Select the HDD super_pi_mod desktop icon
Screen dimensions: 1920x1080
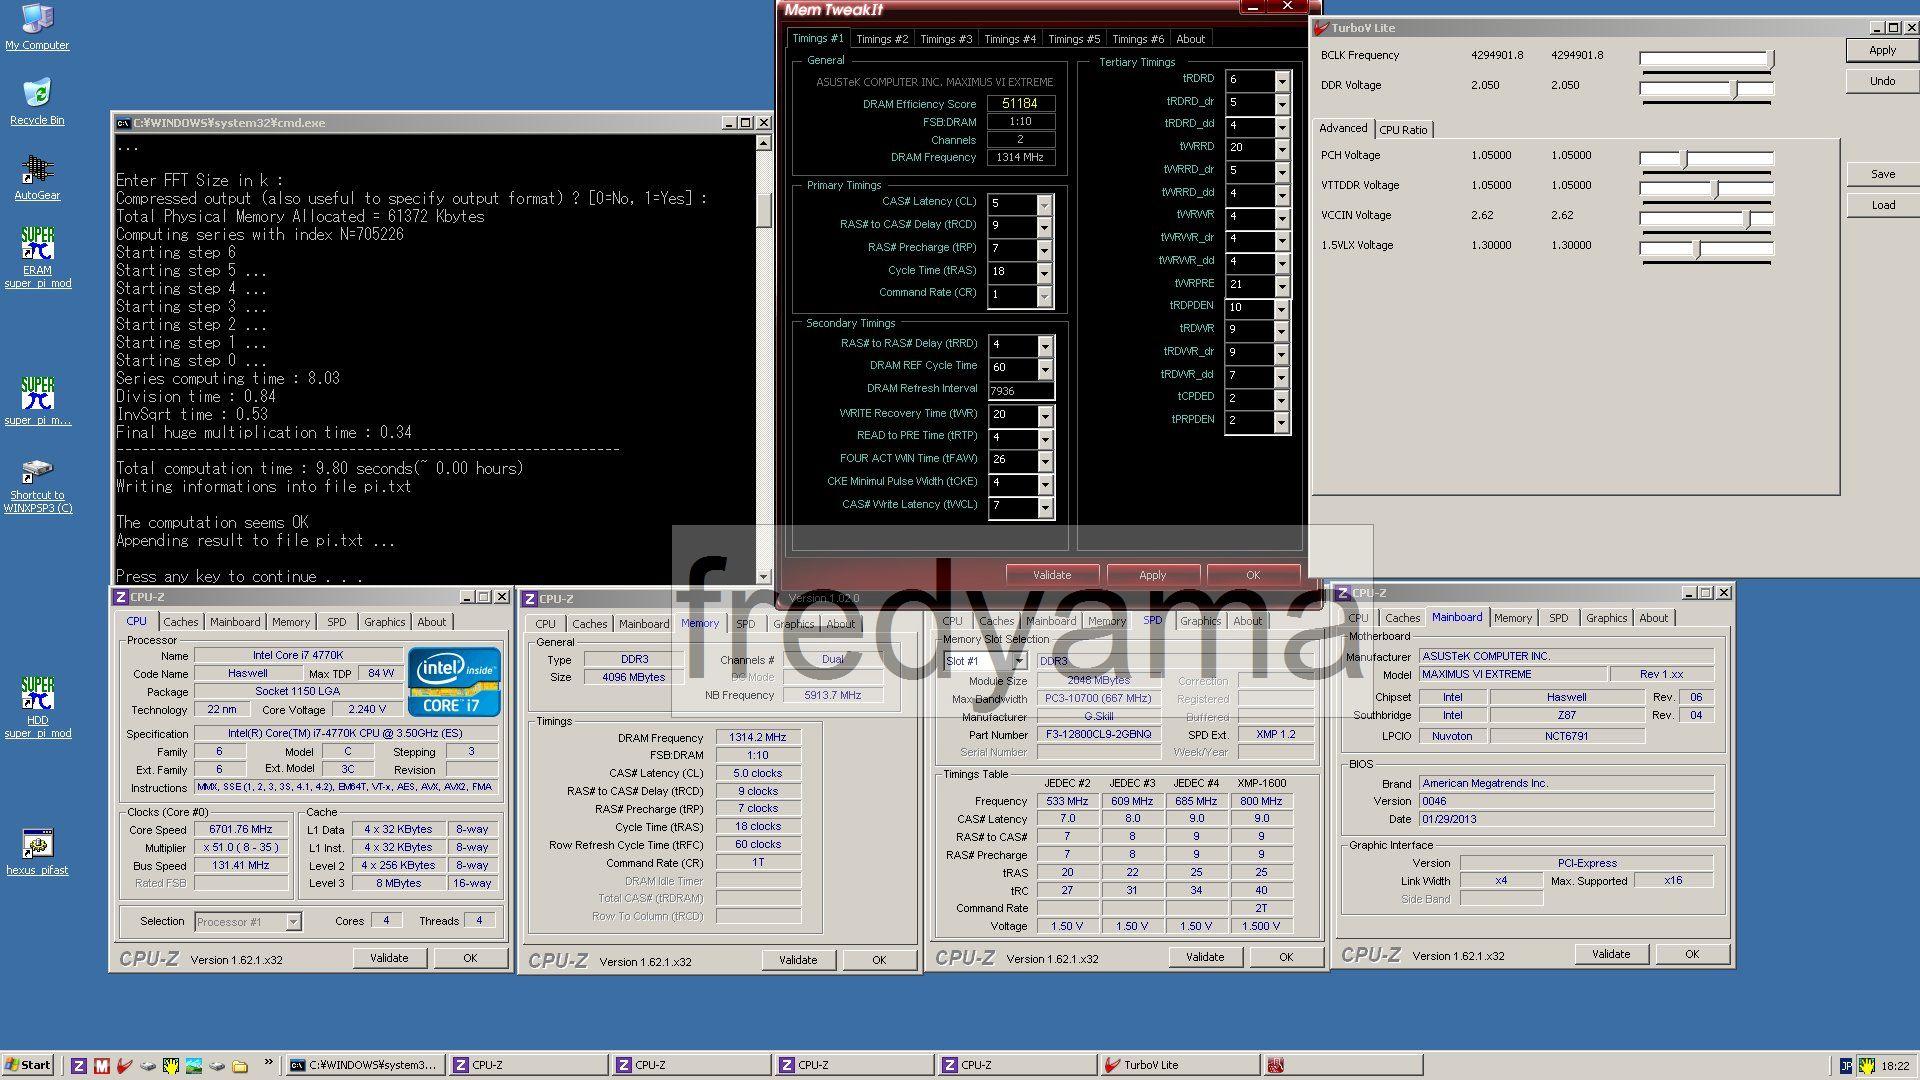pos(37,707)
